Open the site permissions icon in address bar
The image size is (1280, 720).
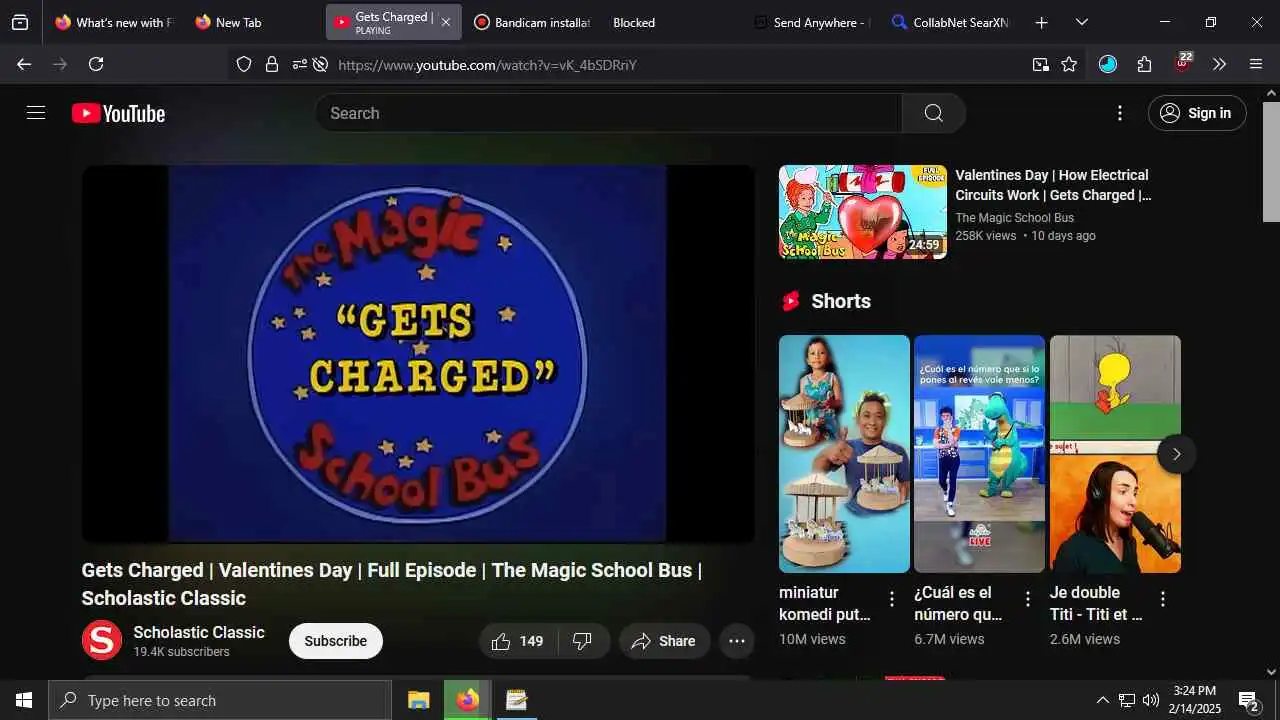point(299,65)
